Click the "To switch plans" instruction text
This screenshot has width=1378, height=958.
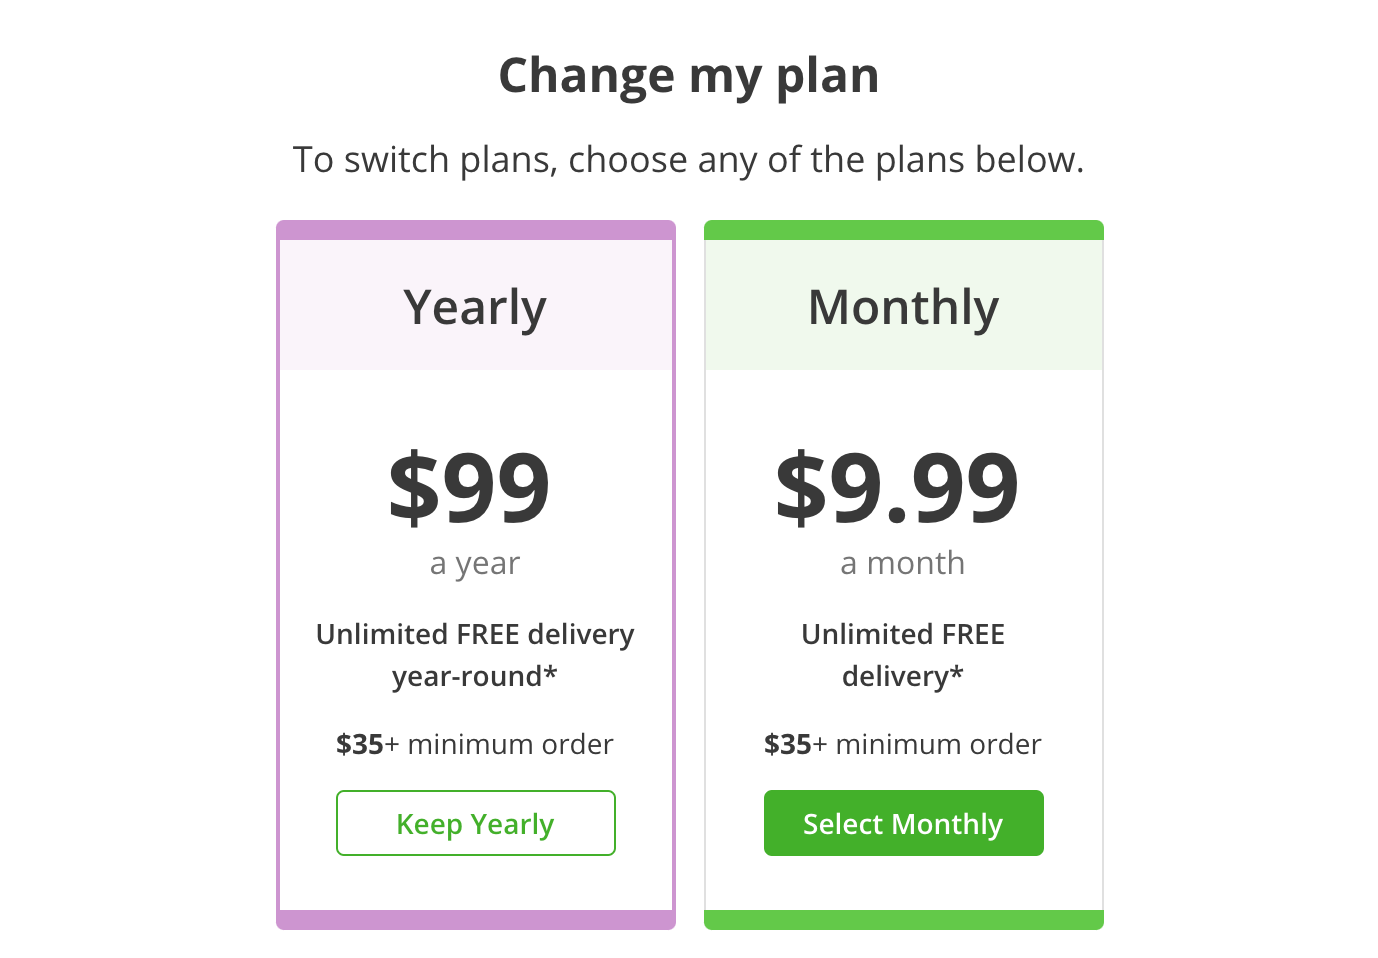[x=689, y=160]
